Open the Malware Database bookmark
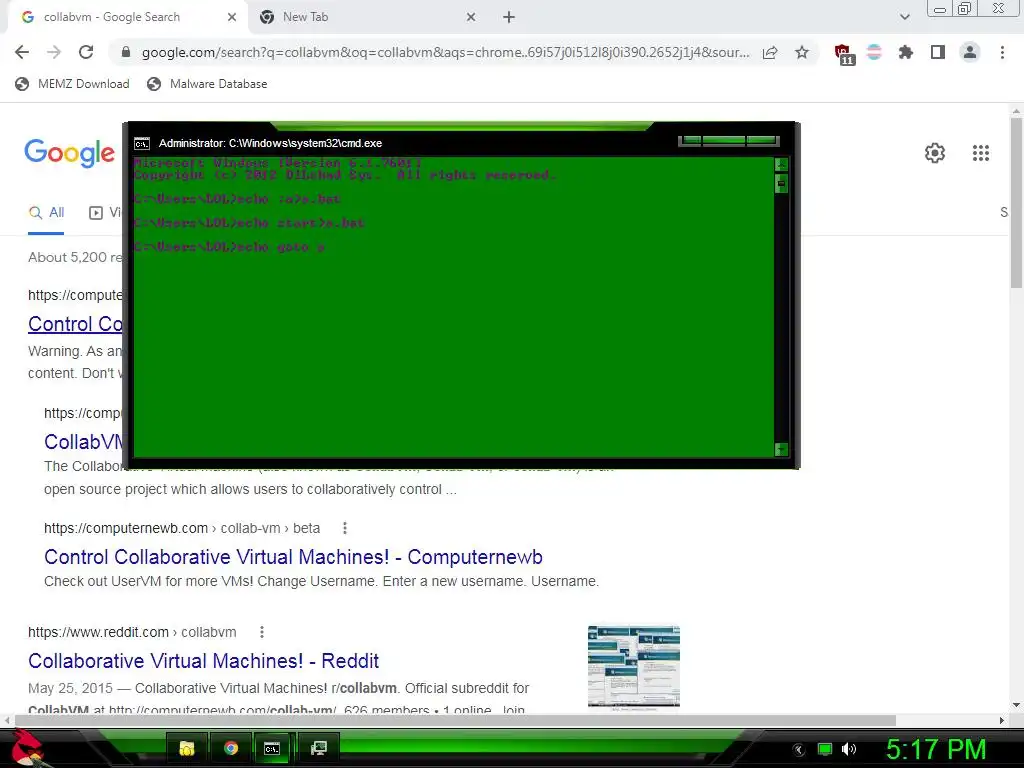 pyautogui.click(x=208, y=84)
